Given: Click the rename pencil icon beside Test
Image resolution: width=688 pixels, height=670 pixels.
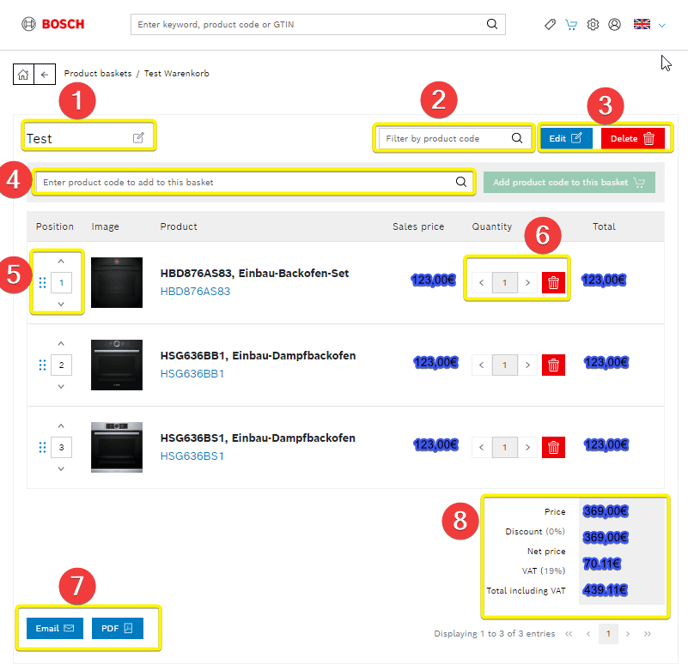Looking at the screenshot, I should (x=139, y=138).
